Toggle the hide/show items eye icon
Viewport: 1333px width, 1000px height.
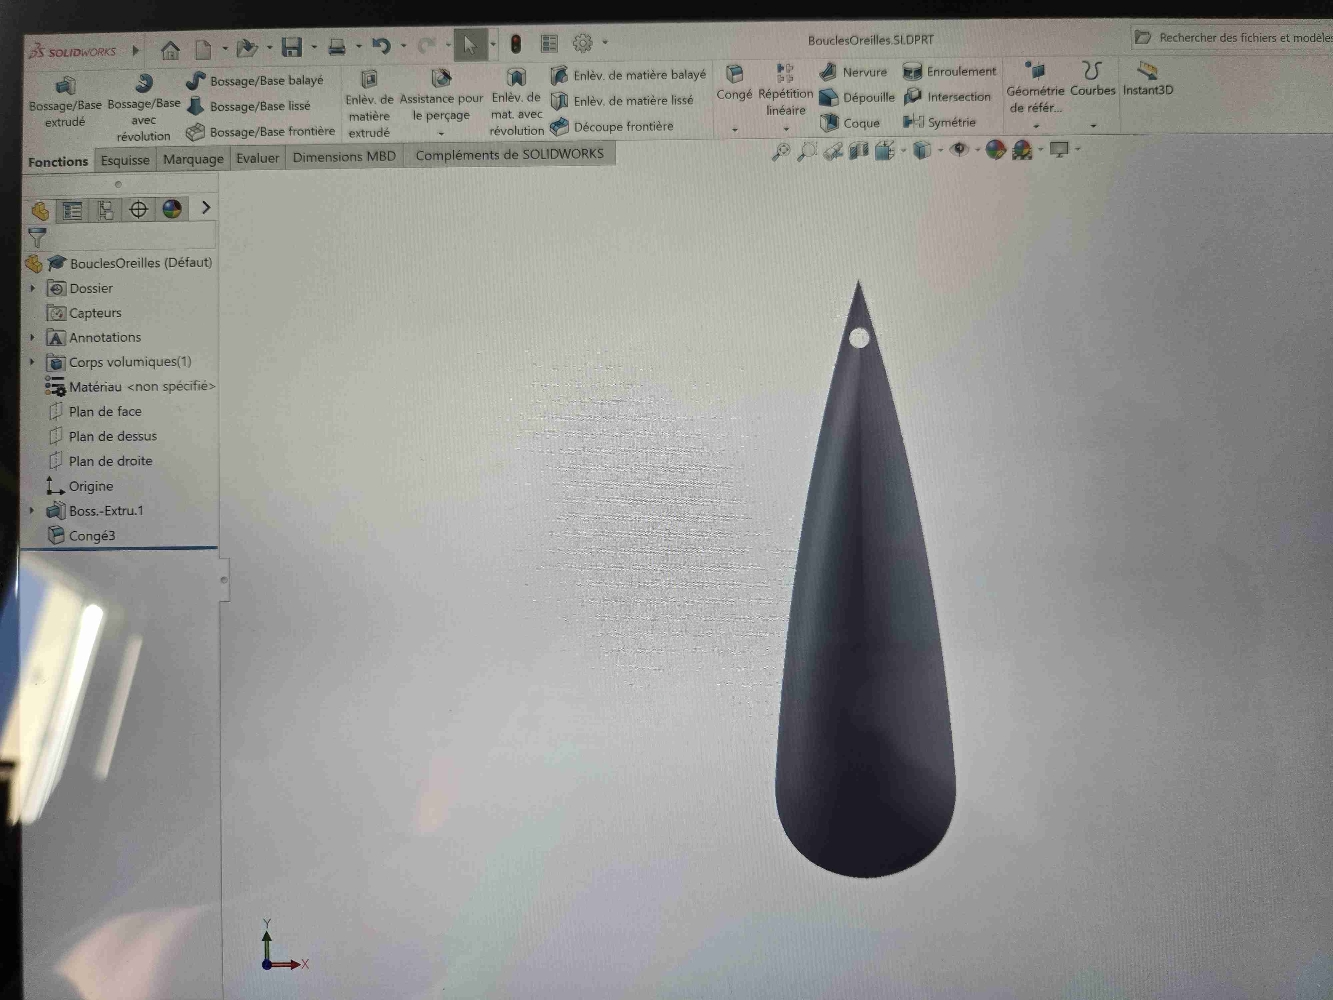(959, 150)
